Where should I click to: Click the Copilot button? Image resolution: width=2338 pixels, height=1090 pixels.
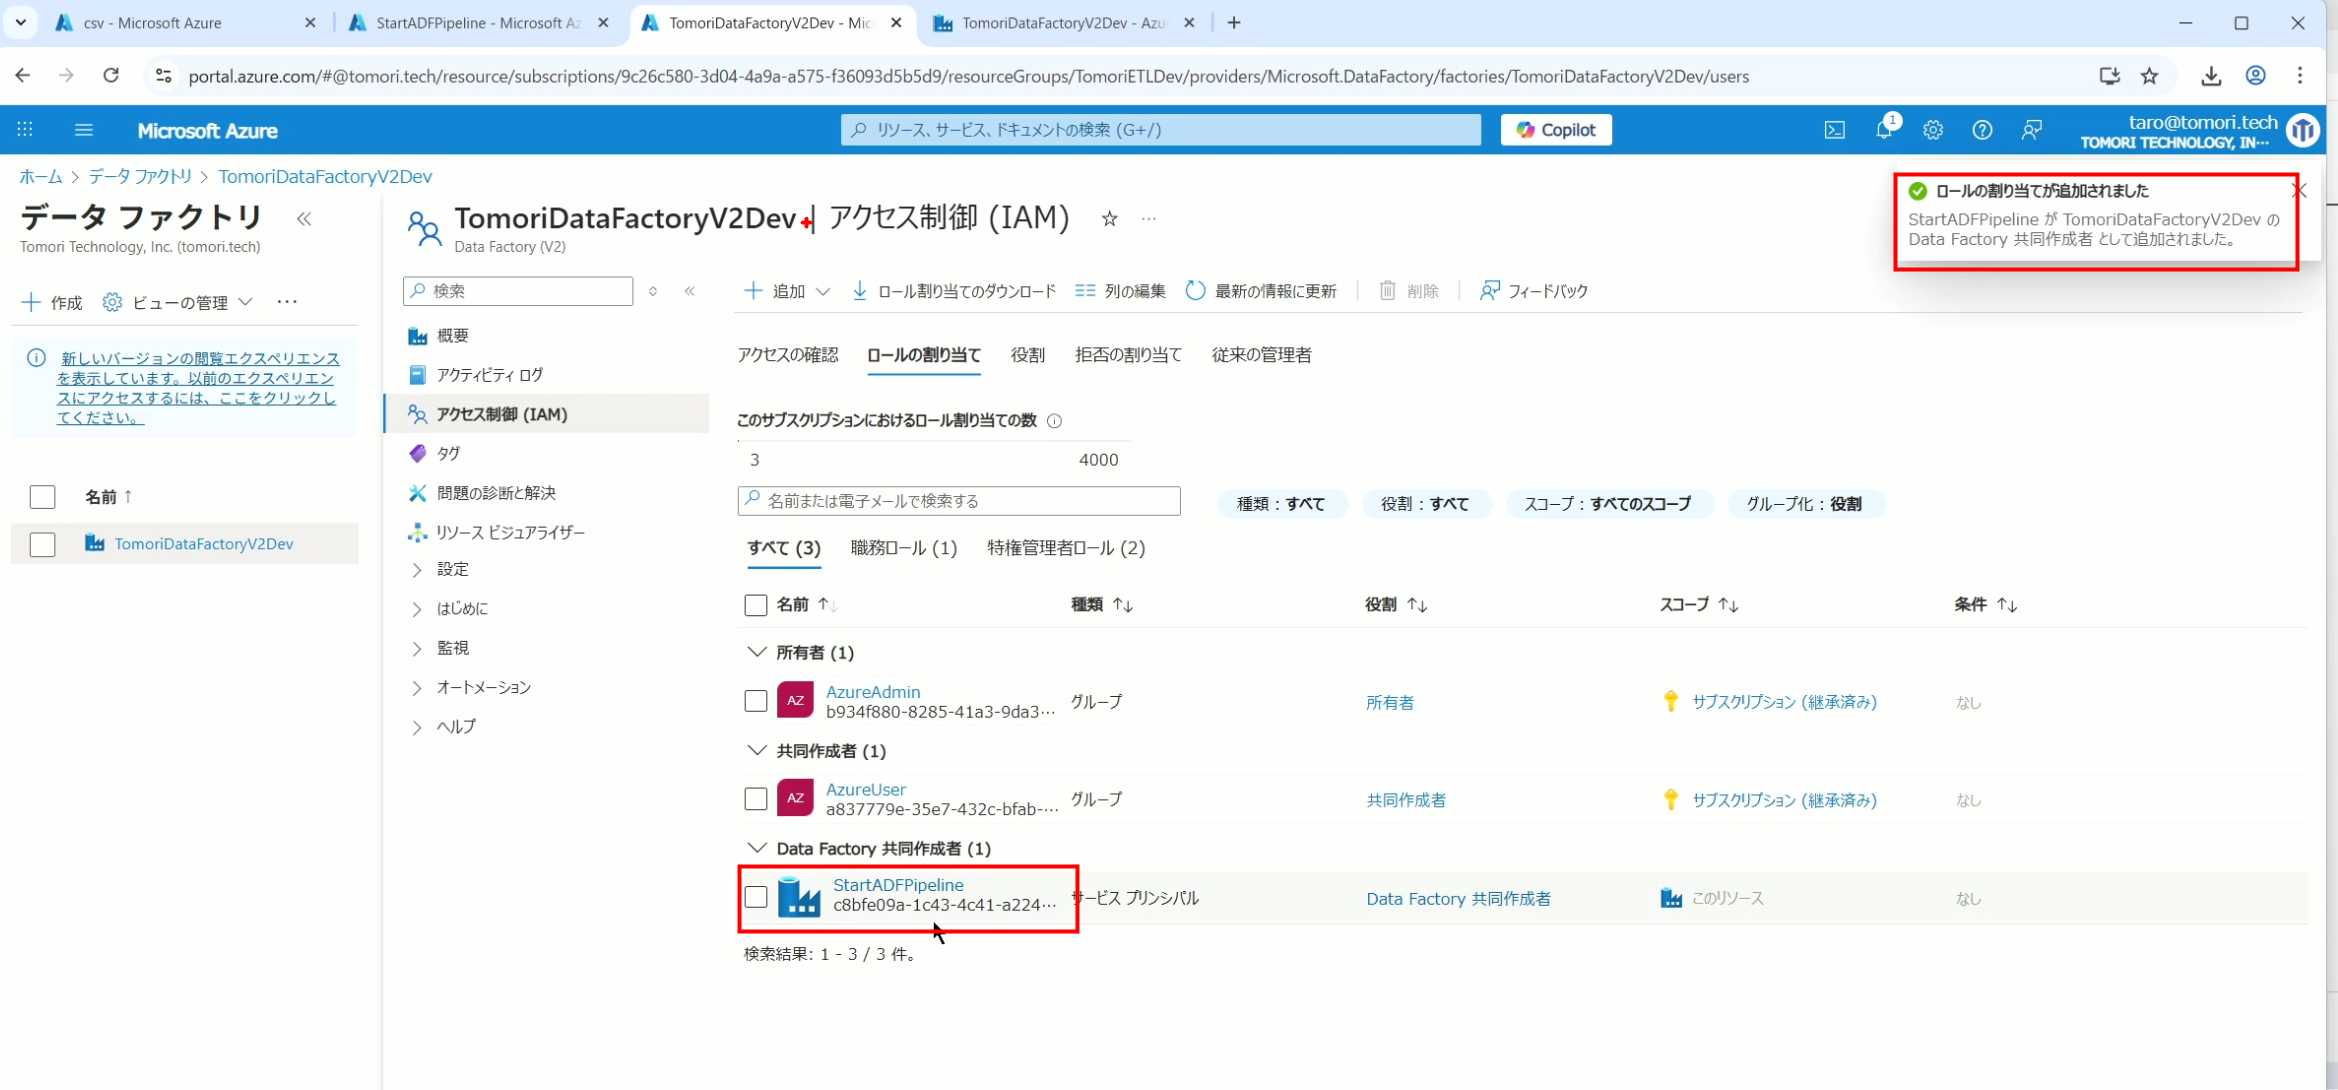1555,130
